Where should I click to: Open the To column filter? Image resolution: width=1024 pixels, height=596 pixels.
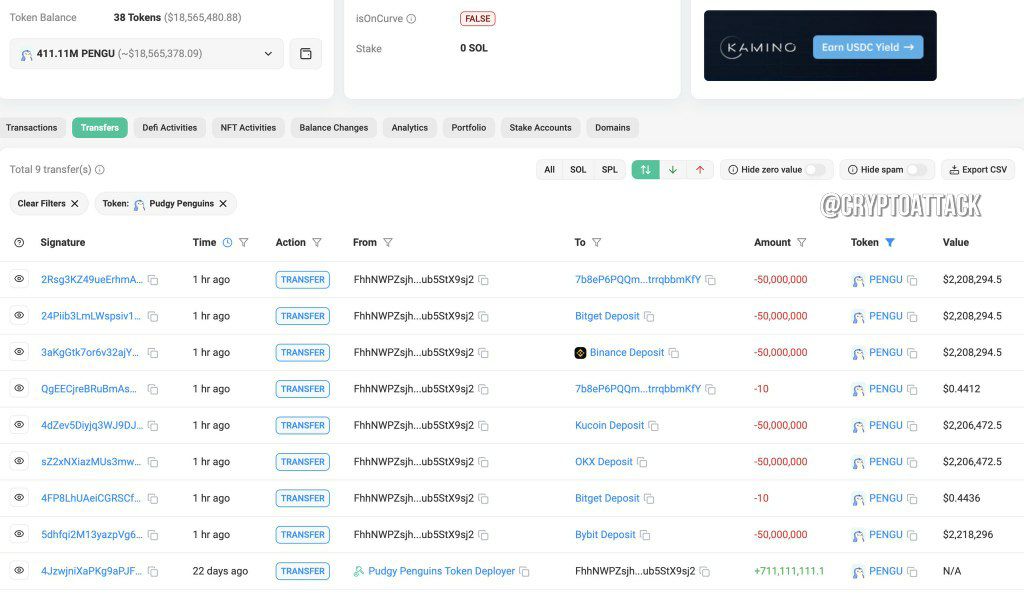[x=596, y=243]
